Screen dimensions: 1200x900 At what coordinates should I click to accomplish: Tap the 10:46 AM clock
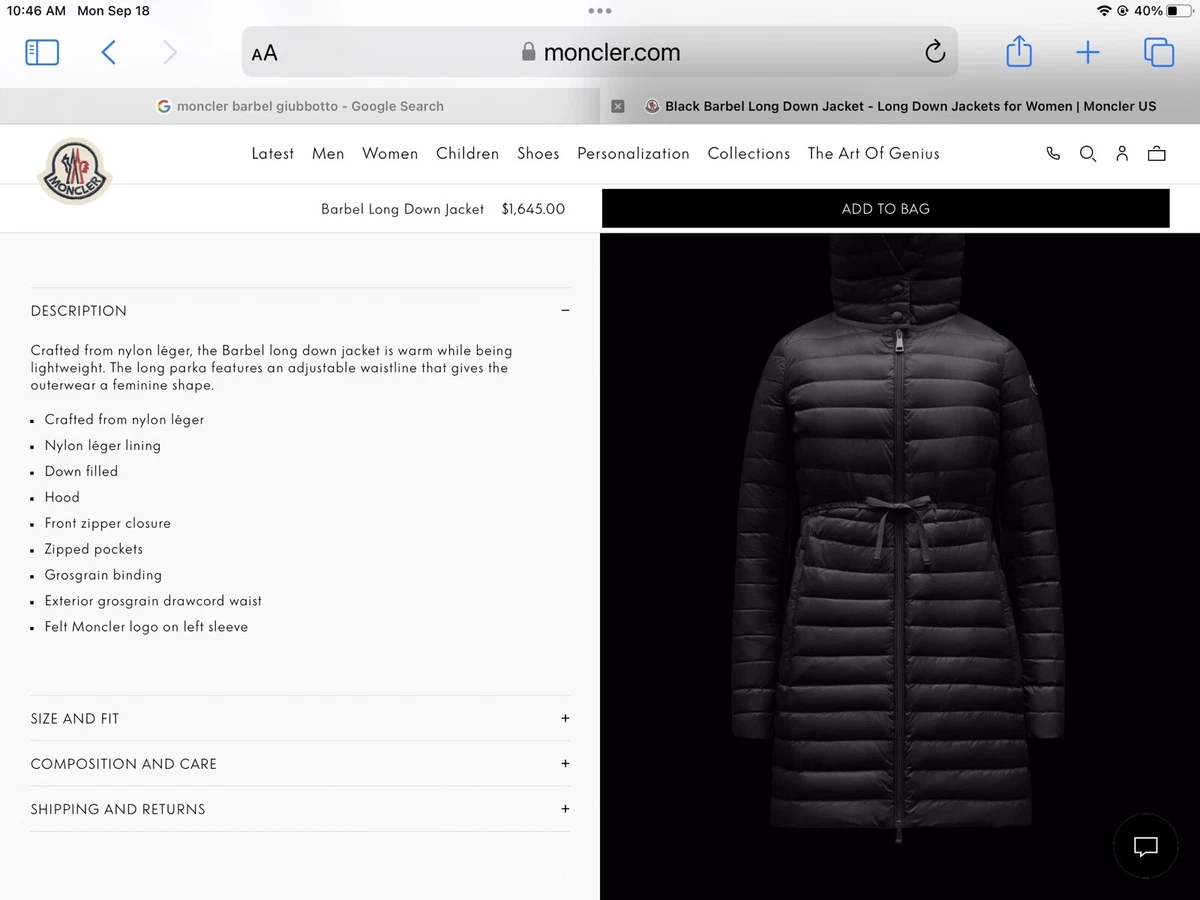click(x=36, y=11)
